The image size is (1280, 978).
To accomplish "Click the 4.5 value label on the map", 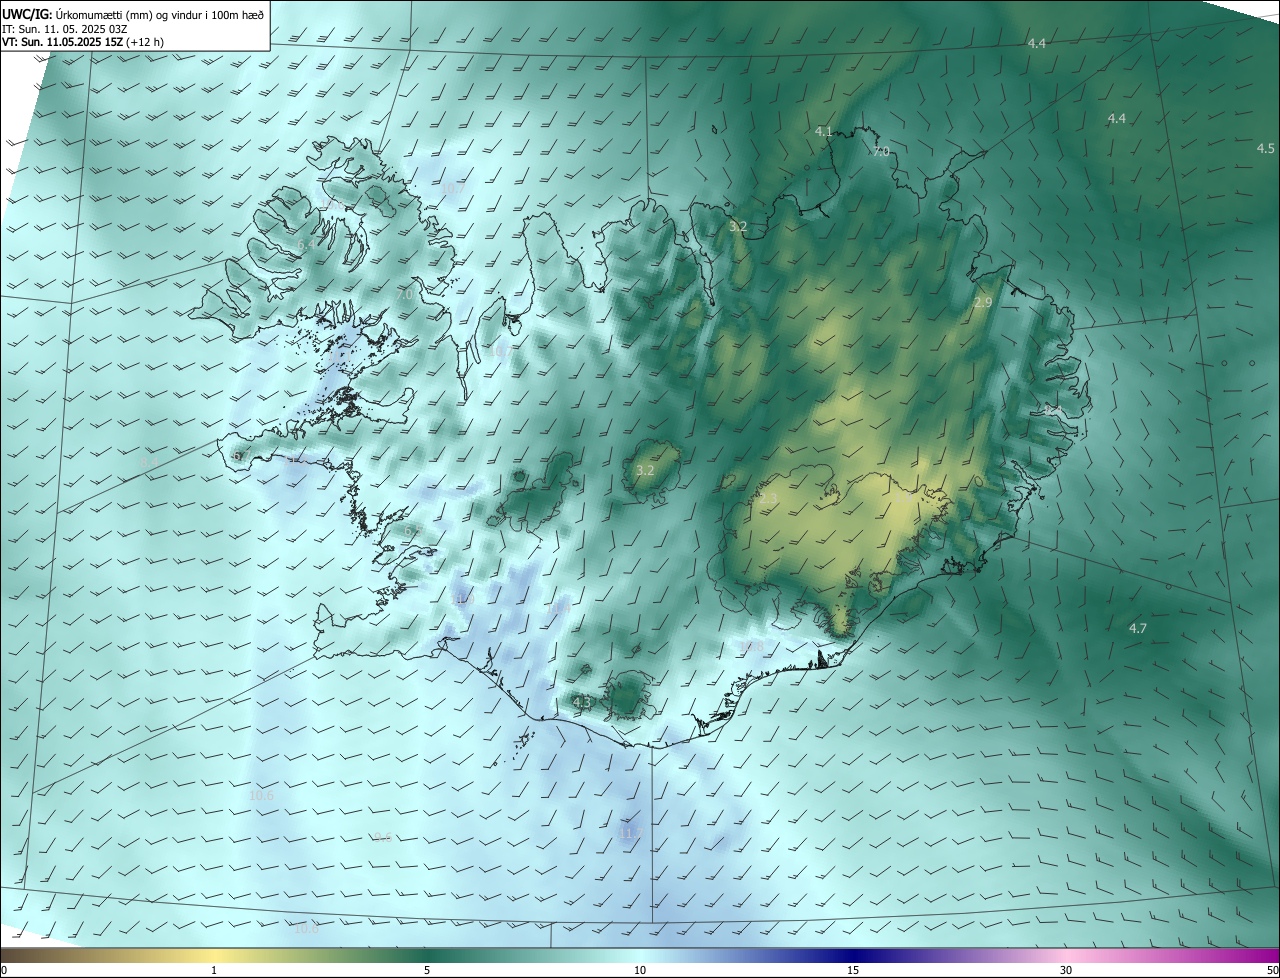I will (x=1265, y=148).
